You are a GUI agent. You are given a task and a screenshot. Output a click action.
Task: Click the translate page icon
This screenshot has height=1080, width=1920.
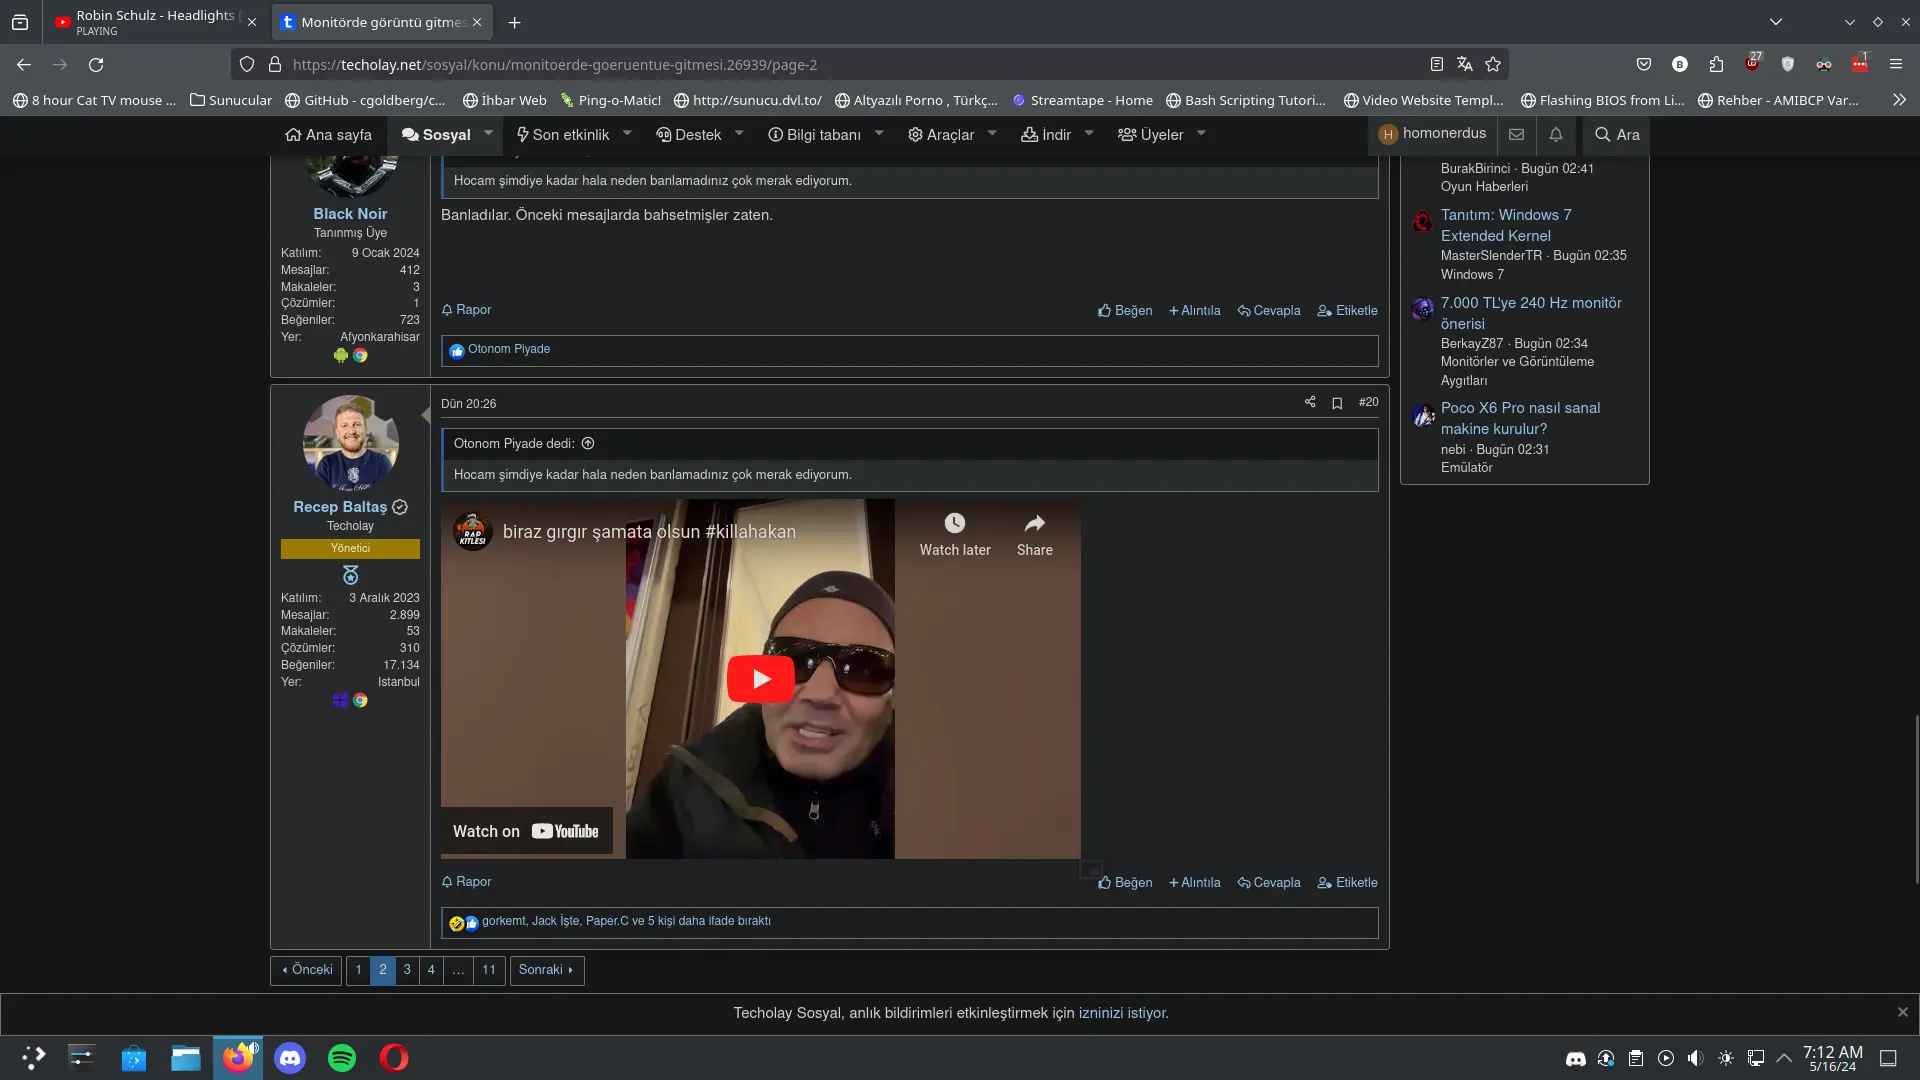pyautogui.click(x=1464, y=64)
